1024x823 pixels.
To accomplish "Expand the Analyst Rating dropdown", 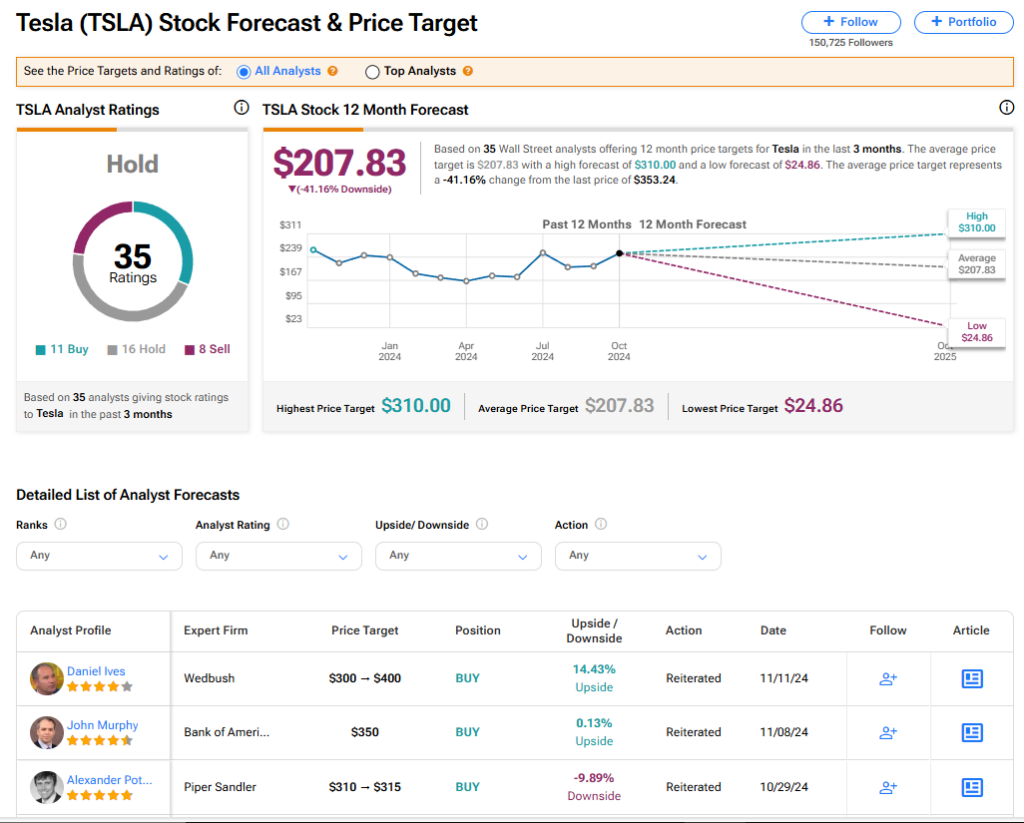I will (x=278, y=555).
